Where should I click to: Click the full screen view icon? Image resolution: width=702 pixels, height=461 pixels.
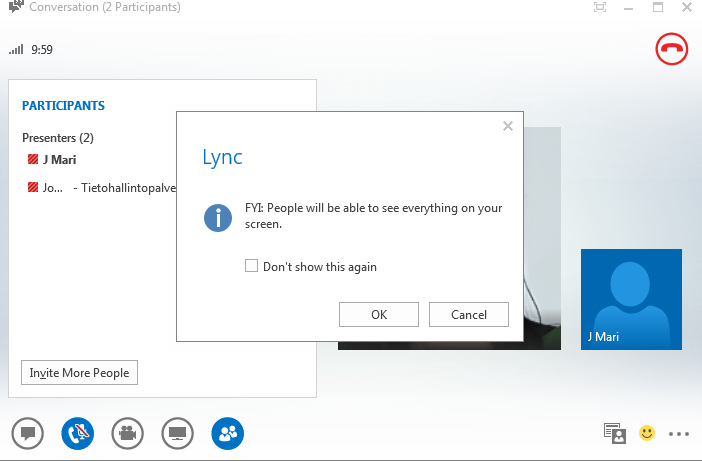(x=600, y=7)
